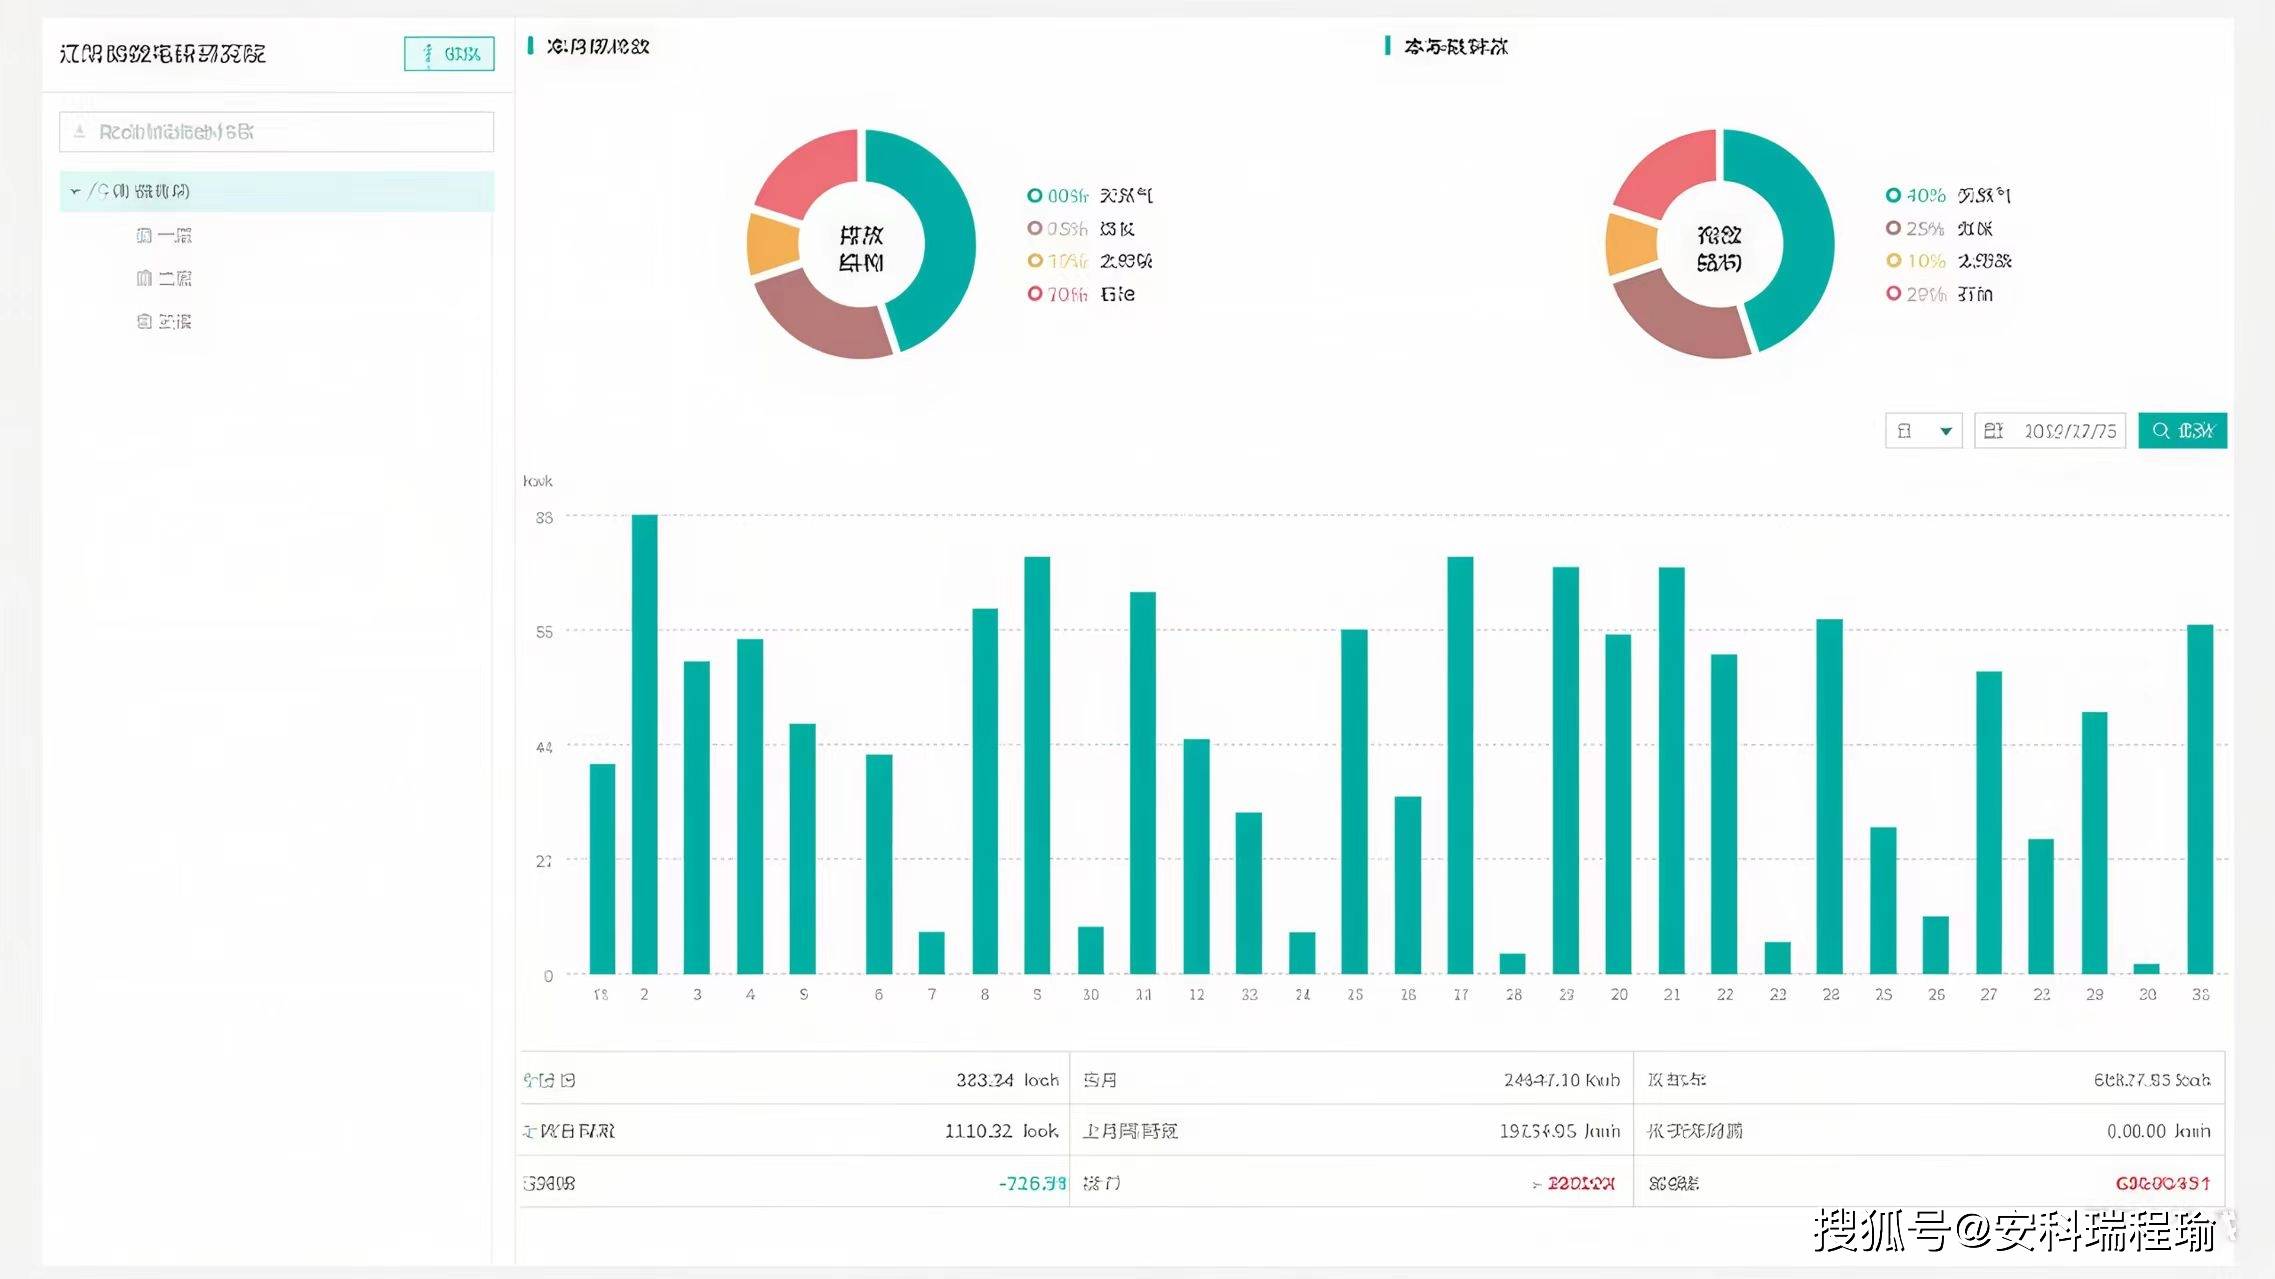Screen dimensions: 2275x1279
Task: Collapse the highlighted root tree node arrow
Action: coord(75,191)
